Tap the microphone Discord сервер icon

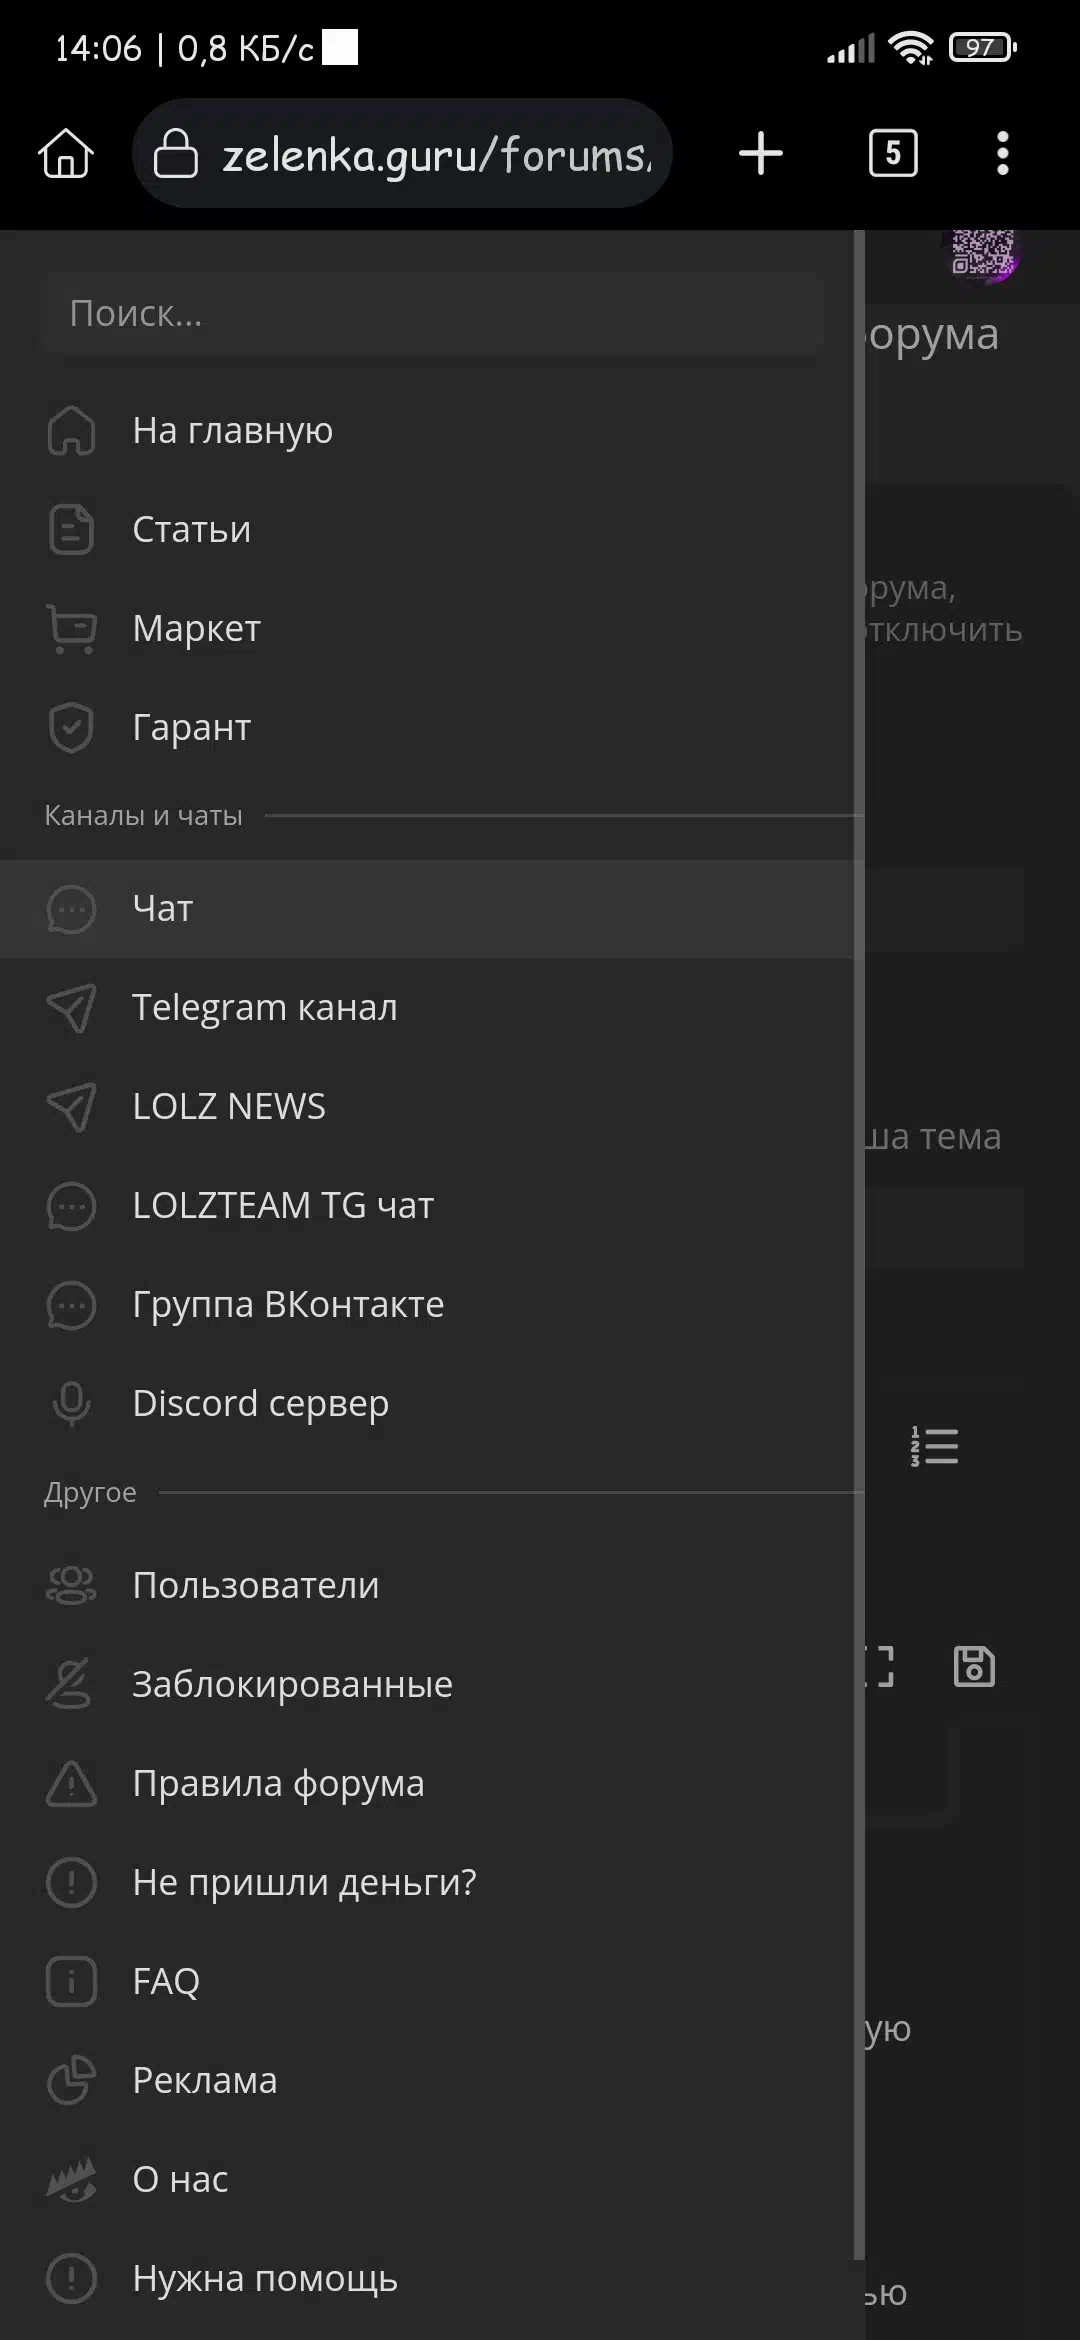point(71,1404)
